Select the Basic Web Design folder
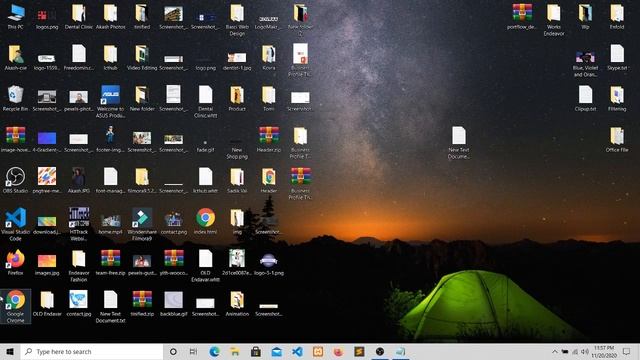Image resolution: width=640 pixels, height=360 pixels. [x=237, y=20]
